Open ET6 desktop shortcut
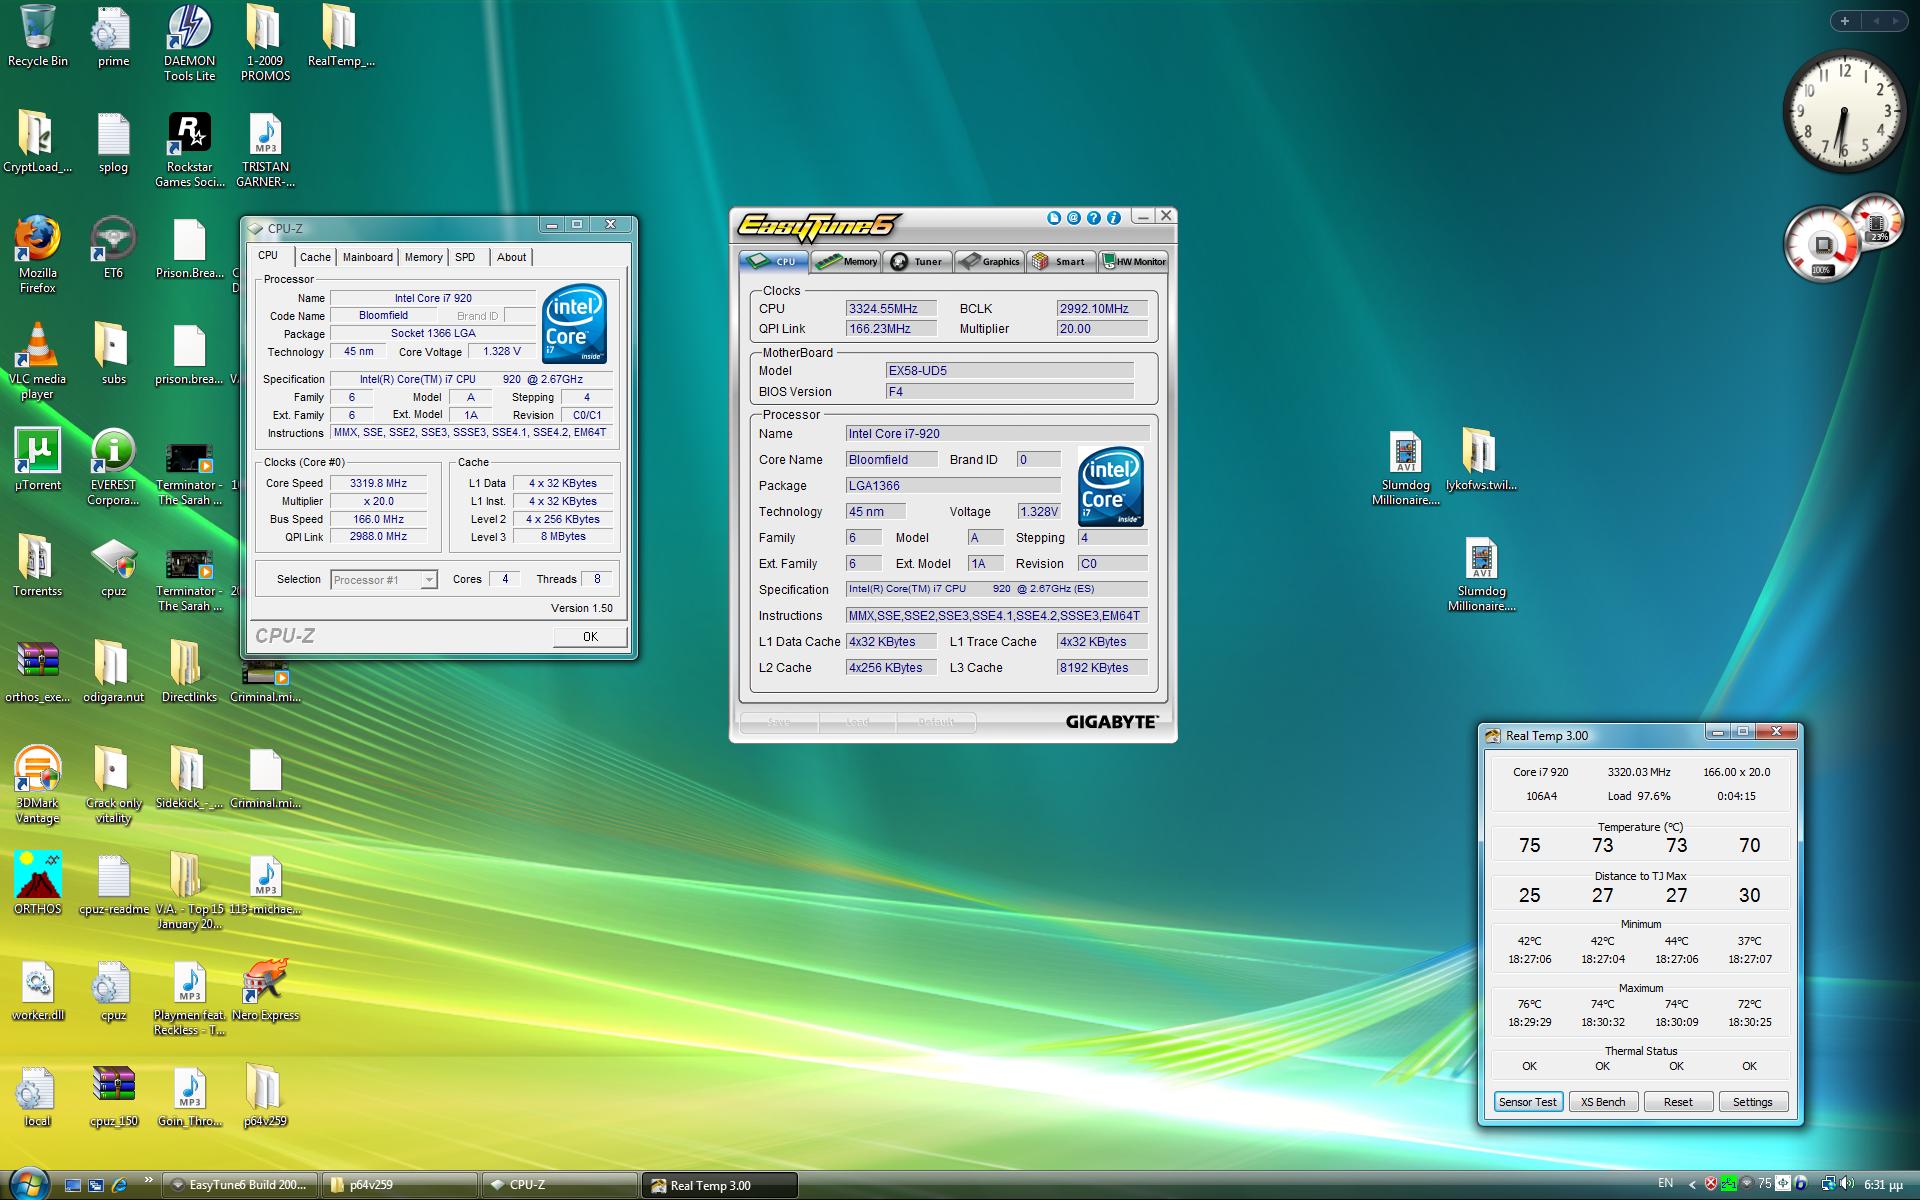The image size is (1920, 1200). pos(113,248)
